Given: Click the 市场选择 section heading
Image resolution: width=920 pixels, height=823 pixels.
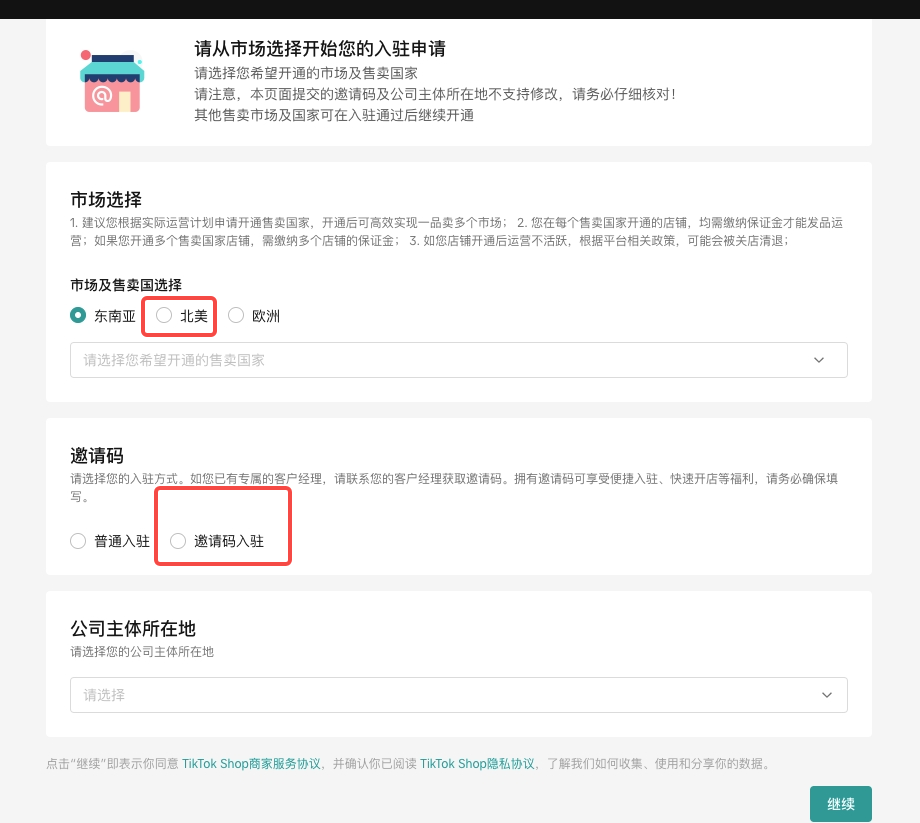Looking at the screenshot, I should tap(106, 199).
